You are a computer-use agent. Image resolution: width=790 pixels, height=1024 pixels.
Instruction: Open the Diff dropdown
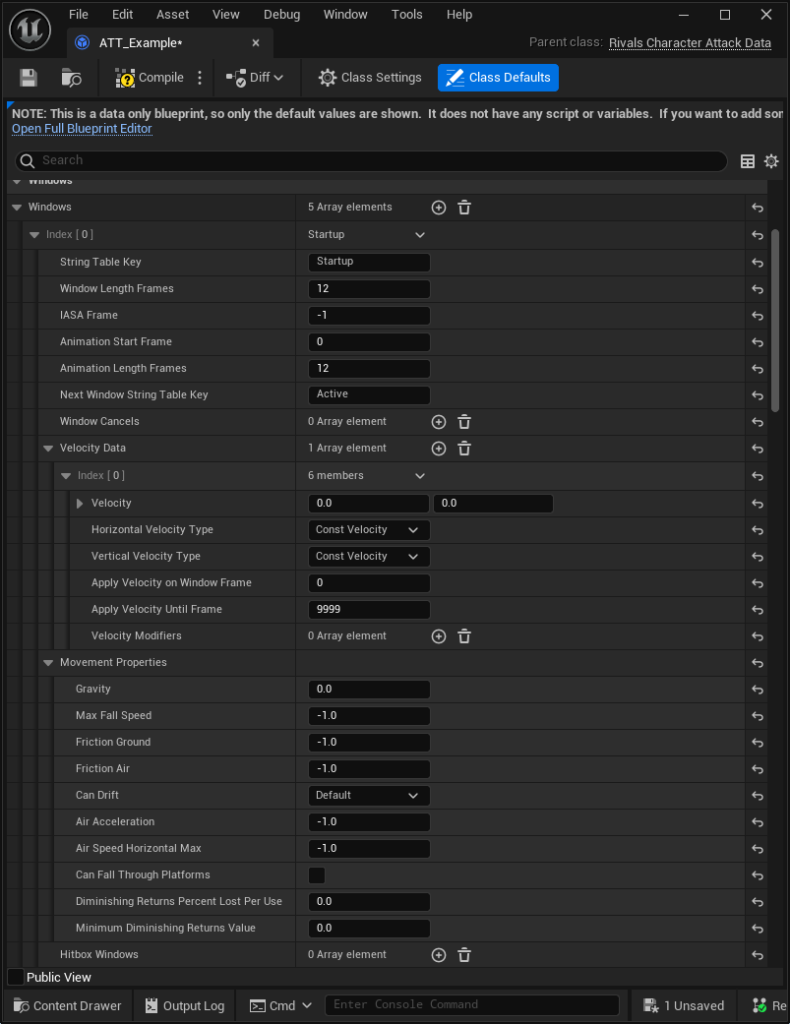(255, 78)
